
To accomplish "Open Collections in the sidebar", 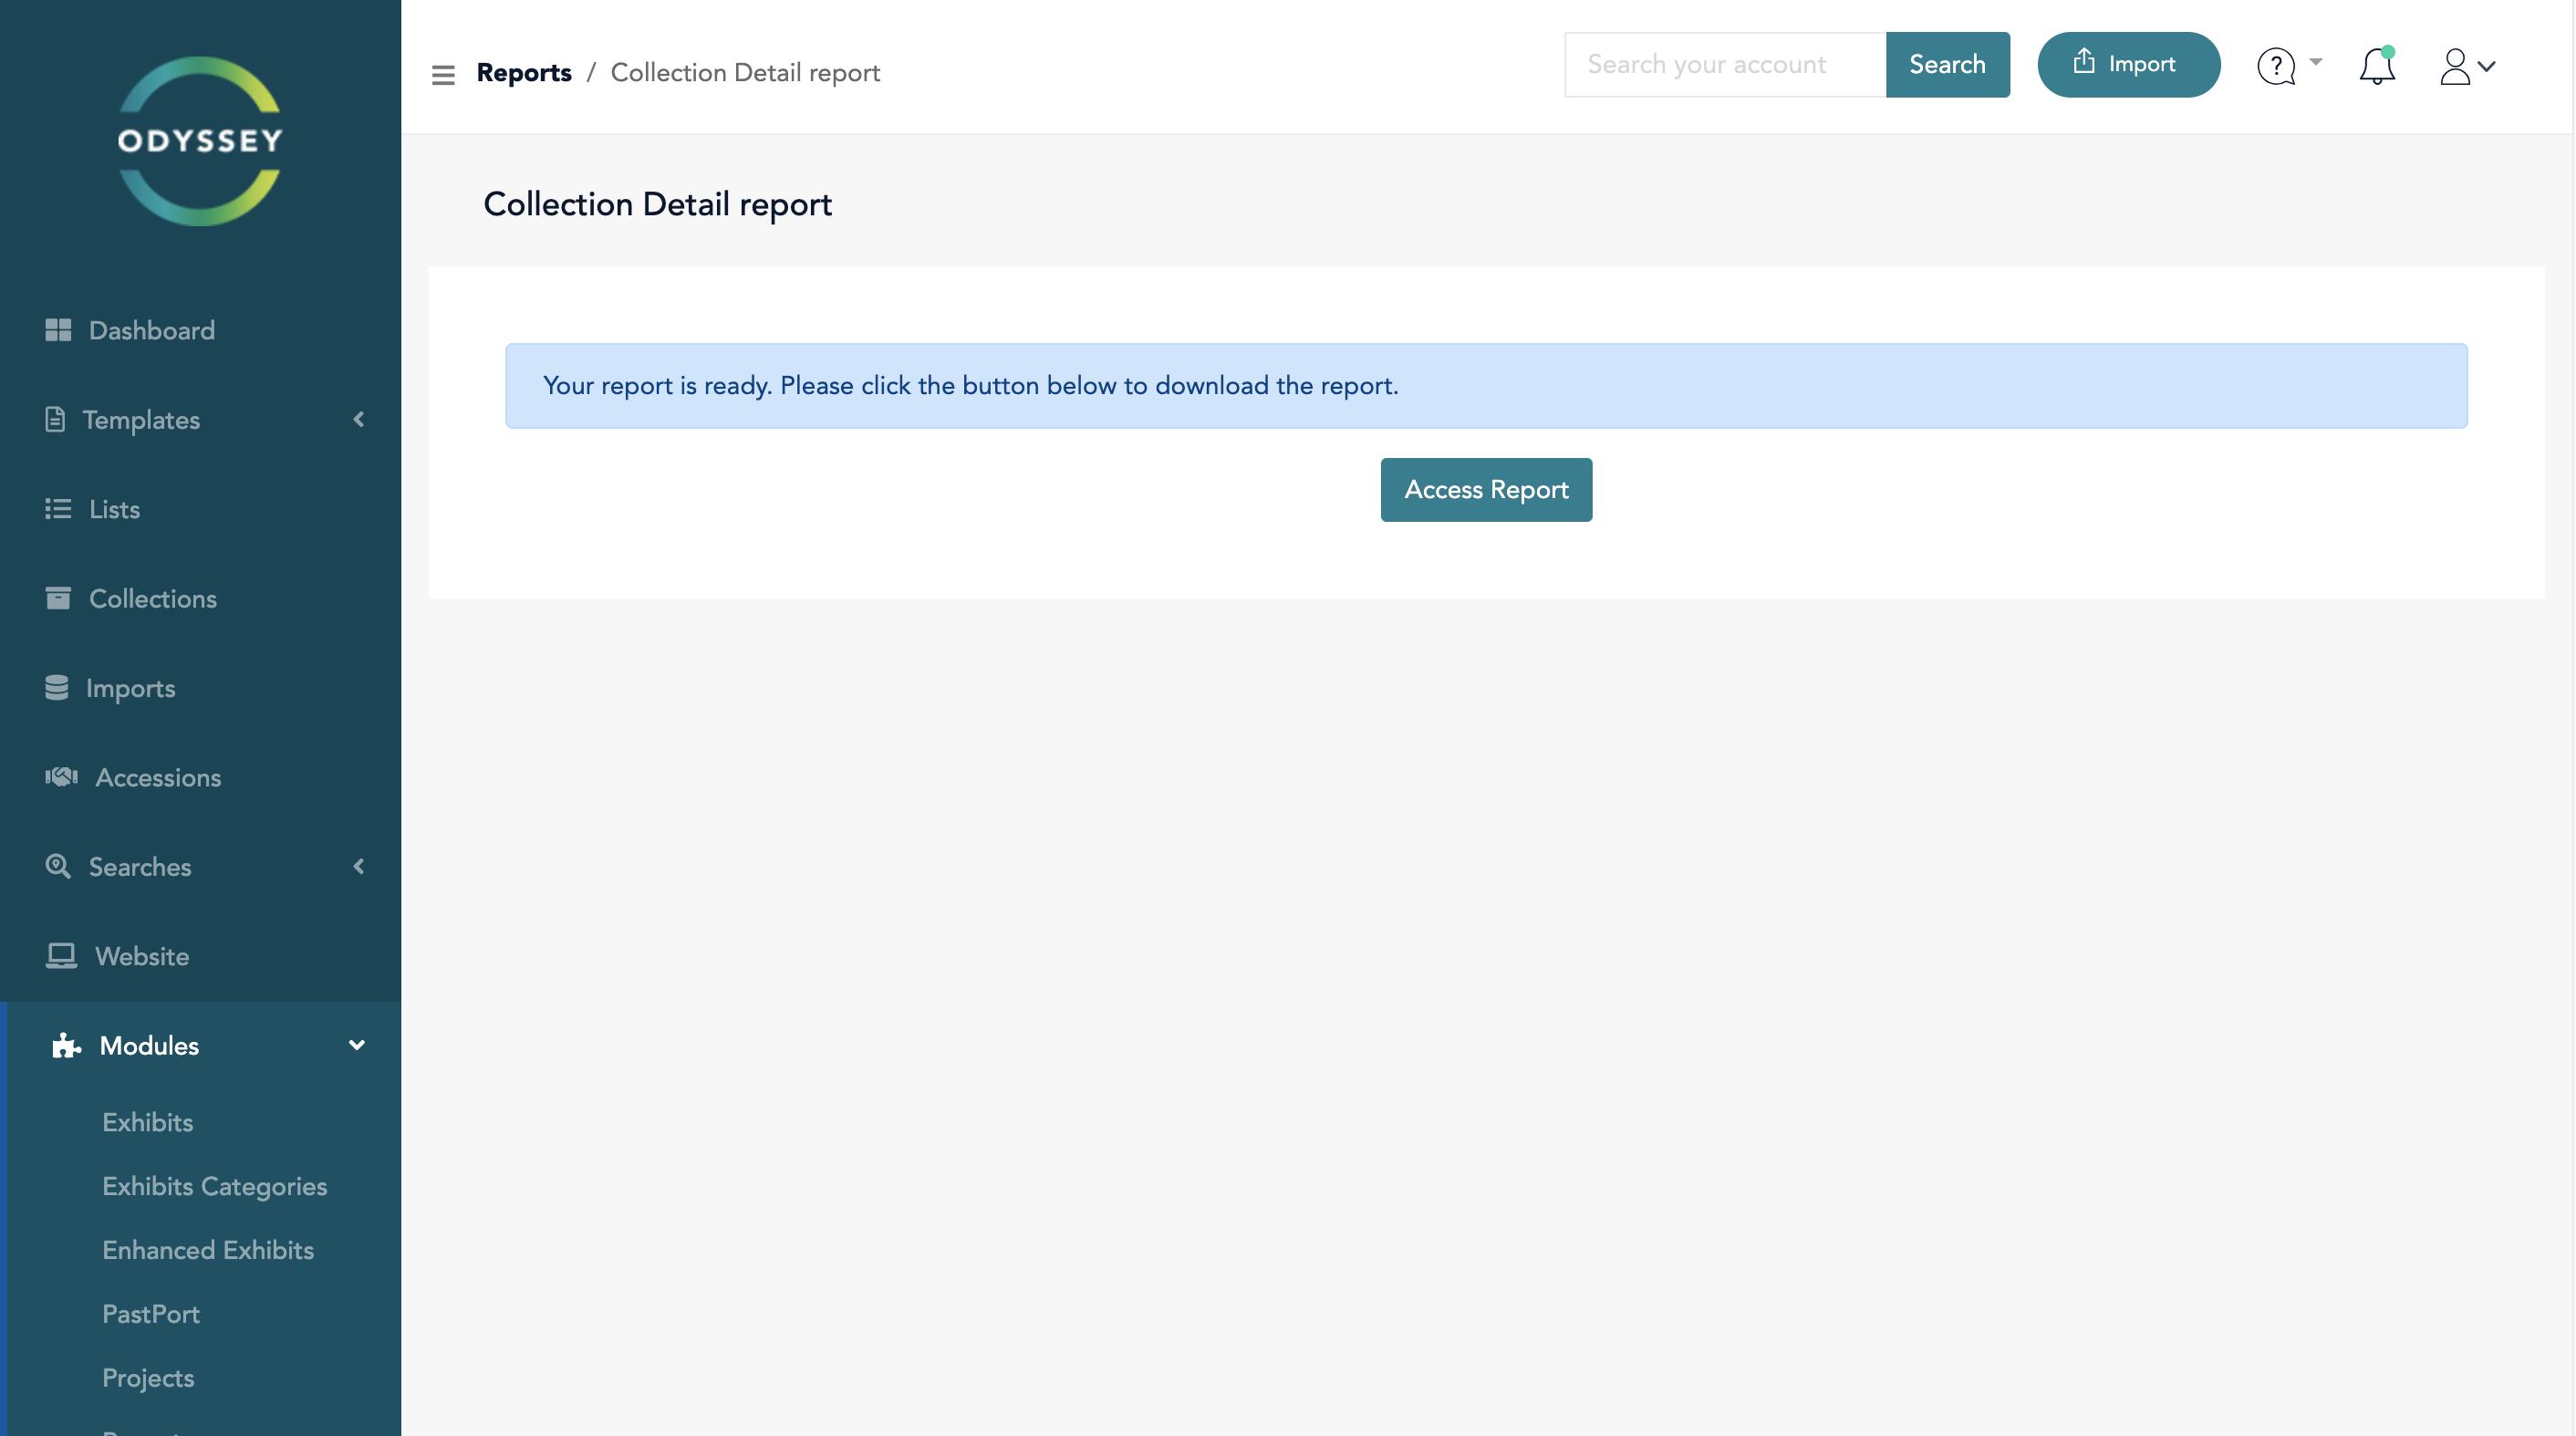I will tap(152, 598).
